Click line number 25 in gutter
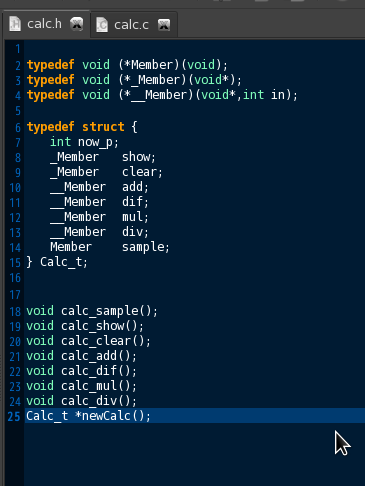The width and height of the screenshot is (365, 486). [x=14, y=416]
